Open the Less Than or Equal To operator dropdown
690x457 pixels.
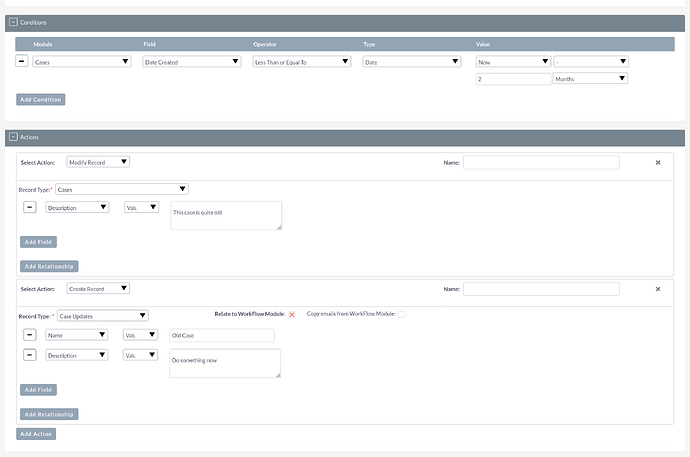[301, 61]
